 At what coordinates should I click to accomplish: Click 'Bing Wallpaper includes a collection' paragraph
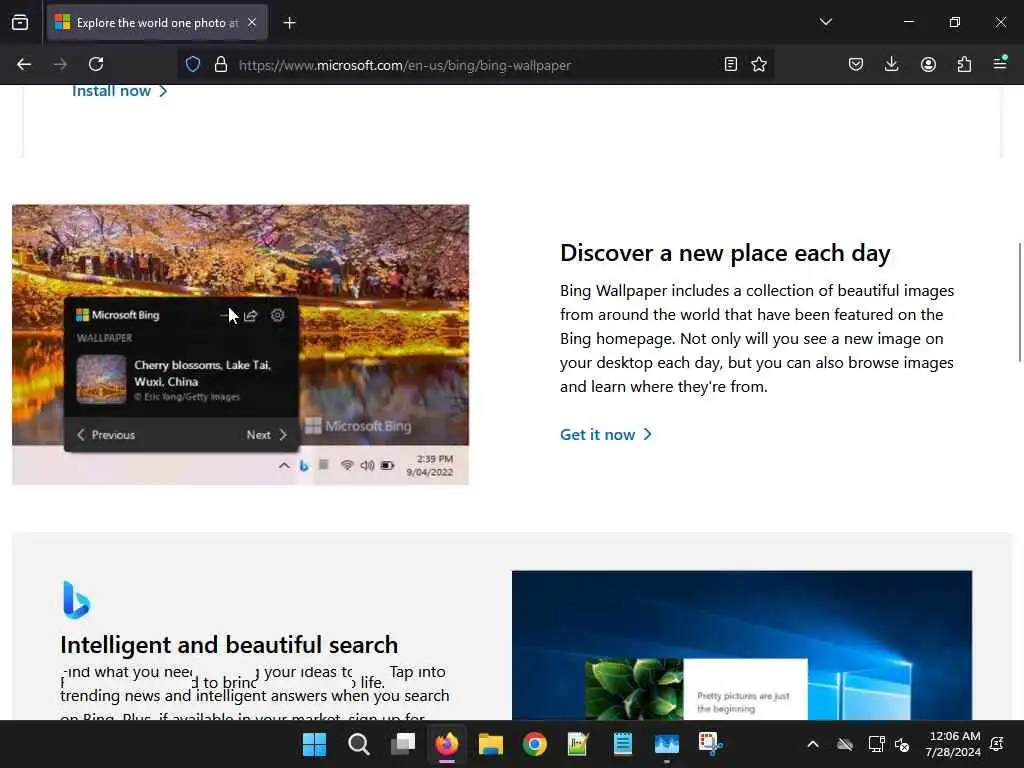point(757,338)
